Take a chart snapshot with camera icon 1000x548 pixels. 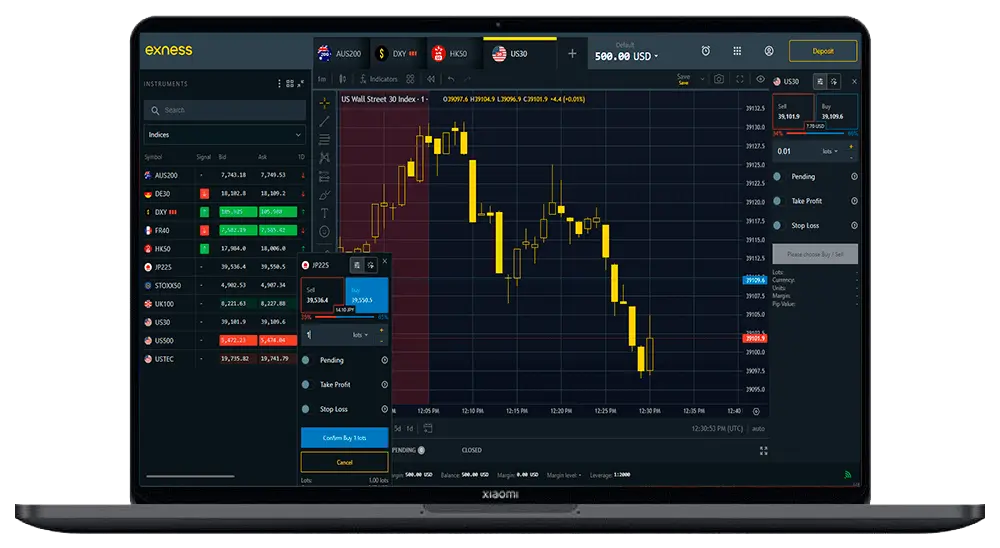click(718, 79)
